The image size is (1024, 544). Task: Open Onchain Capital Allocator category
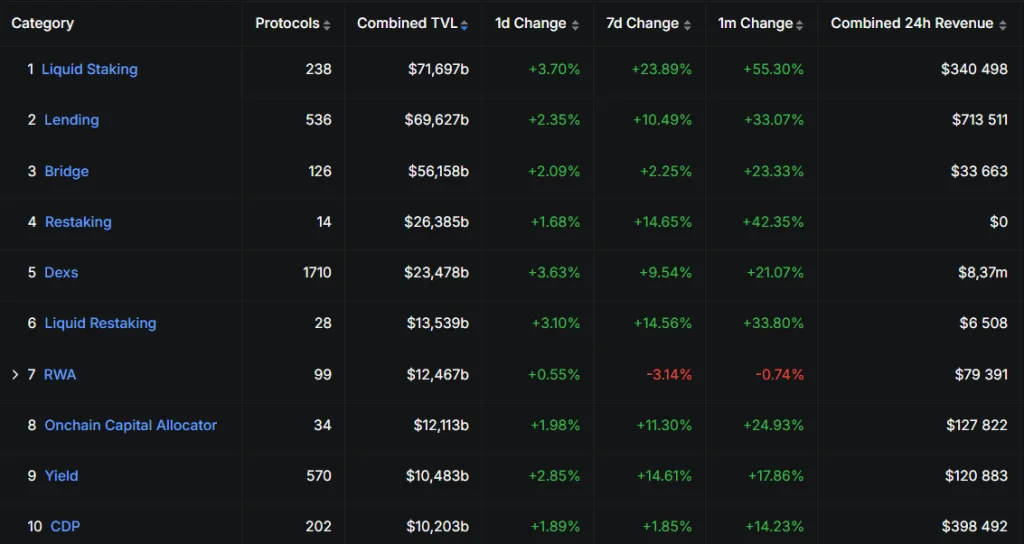pyautogui.click(x=130, y=425)
